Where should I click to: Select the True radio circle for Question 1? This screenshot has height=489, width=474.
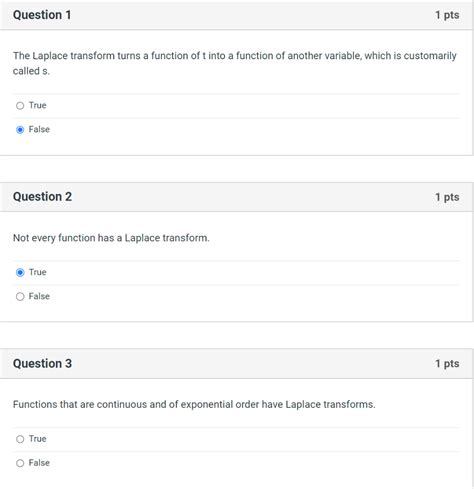pyautogui.click(x=20, y=106)
